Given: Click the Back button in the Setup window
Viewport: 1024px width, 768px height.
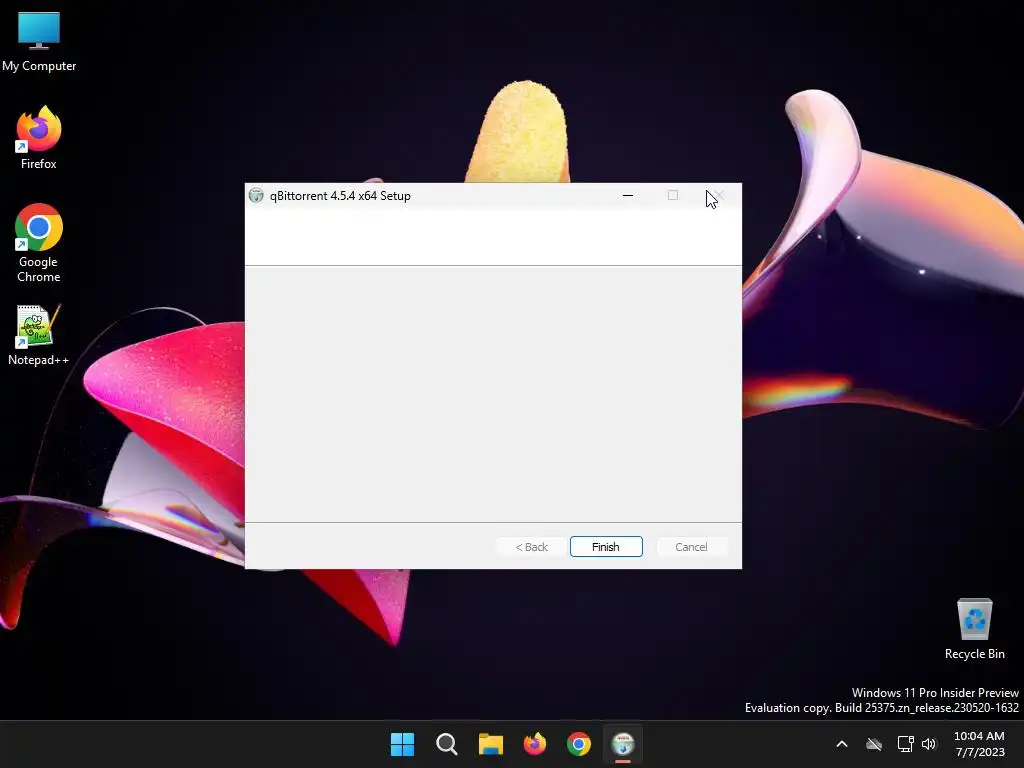Looking at the screenshot, I should pyautogui.click(x=531, y=547).
